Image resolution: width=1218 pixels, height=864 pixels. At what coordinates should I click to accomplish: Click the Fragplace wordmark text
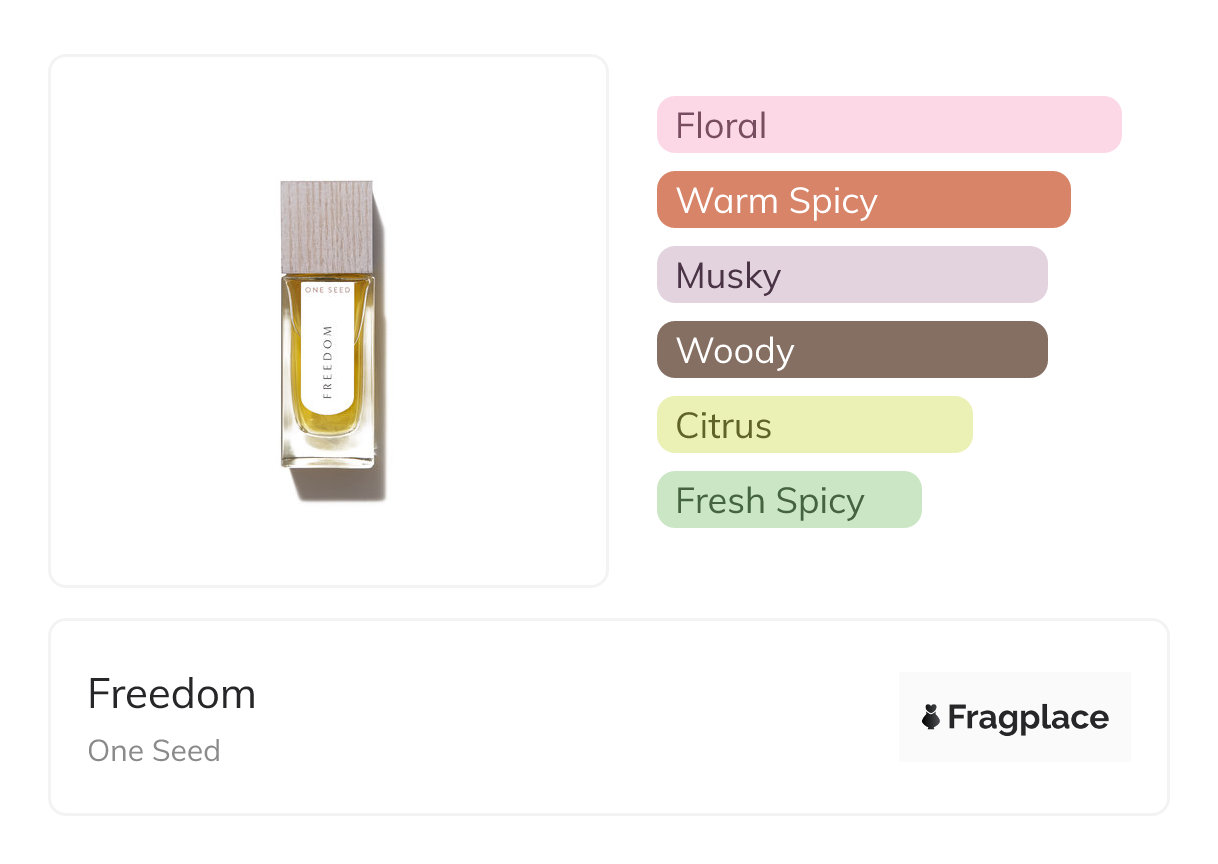1028,717
